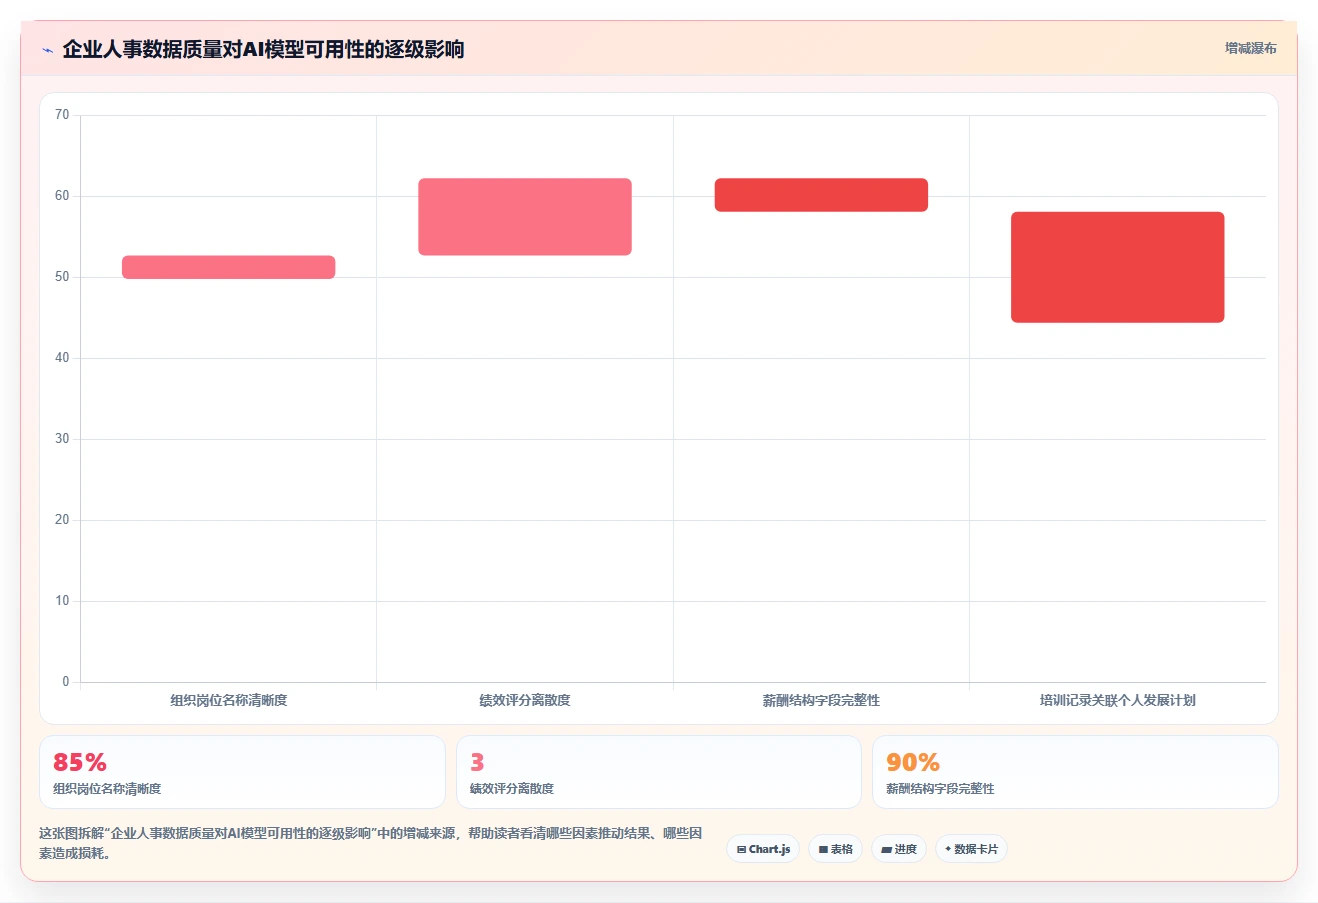This screenshot has width=1318, height=903.
Task: Click the 培训记录关联个人发展计划 waterfall bar
Action: point(1118,267)
